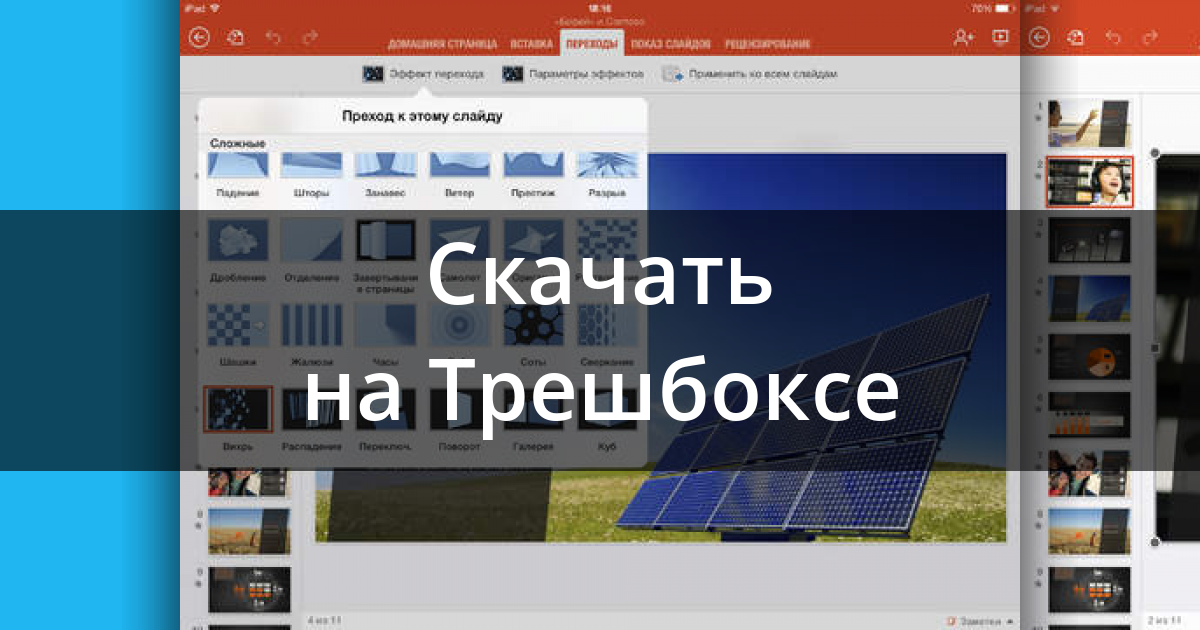Select slide 9 thumbnail in right window
This screenshot has width=1200, height=630.
tap(1088, 588)
